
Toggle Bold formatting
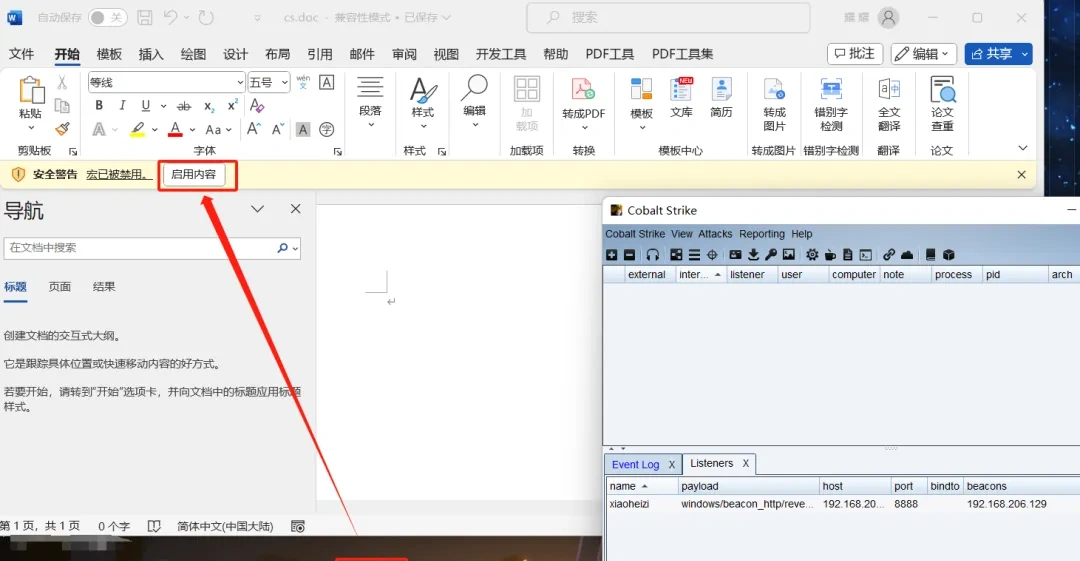99,105
